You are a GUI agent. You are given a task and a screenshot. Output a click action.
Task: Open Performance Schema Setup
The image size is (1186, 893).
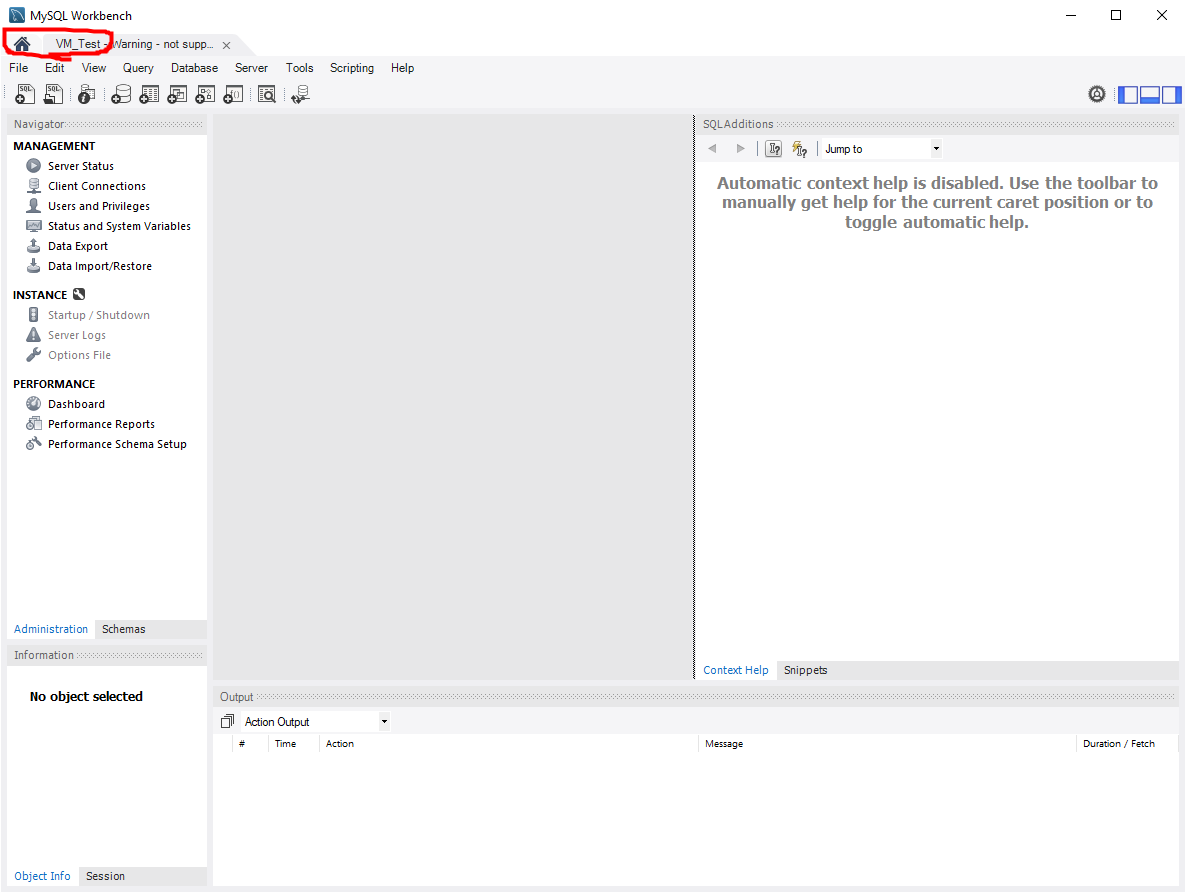coord(117,444)
